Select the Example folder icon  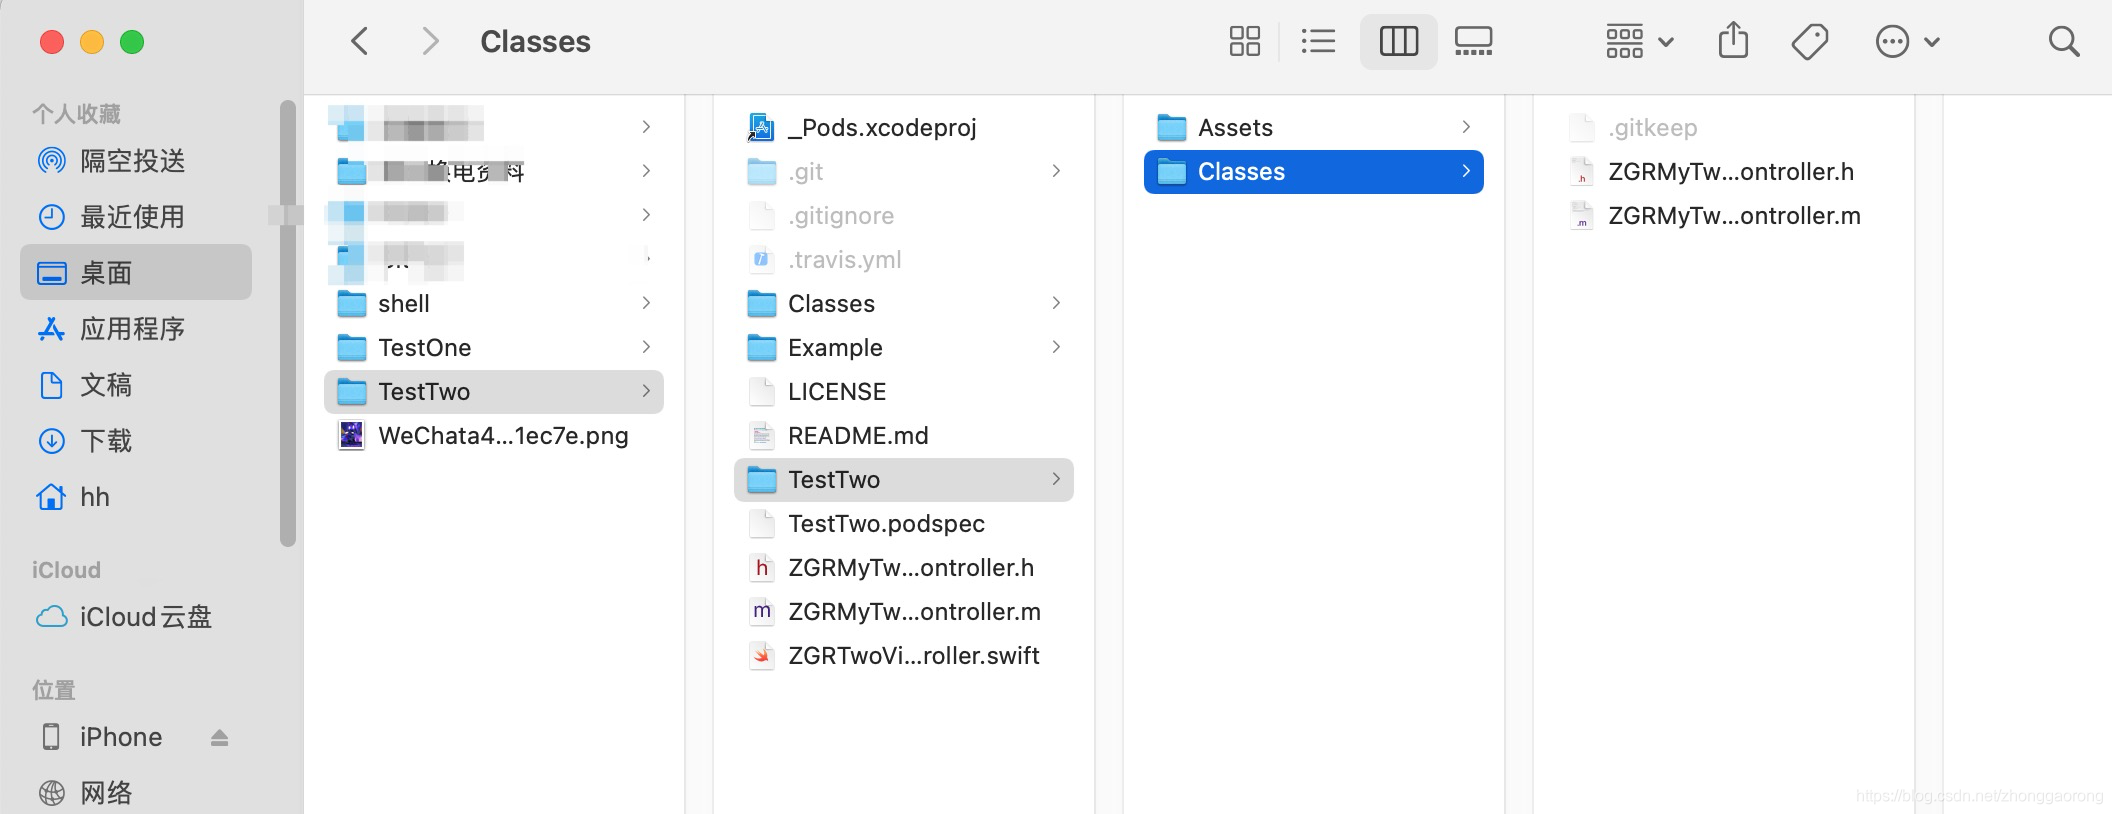point(762,348)
